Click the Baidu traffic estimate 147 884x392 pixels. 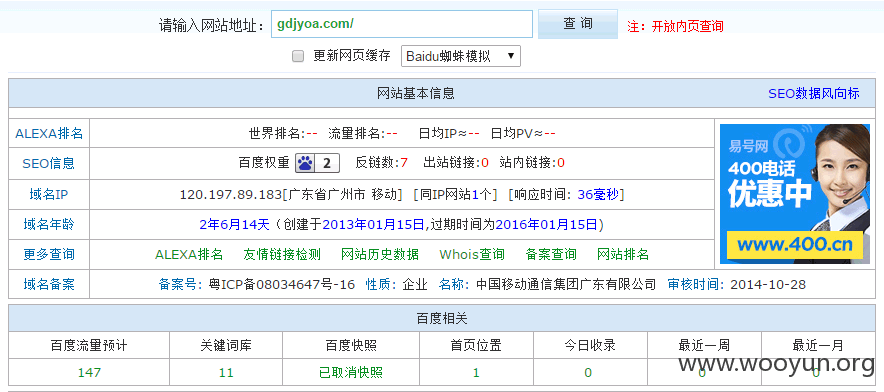(x=89, y=373)
